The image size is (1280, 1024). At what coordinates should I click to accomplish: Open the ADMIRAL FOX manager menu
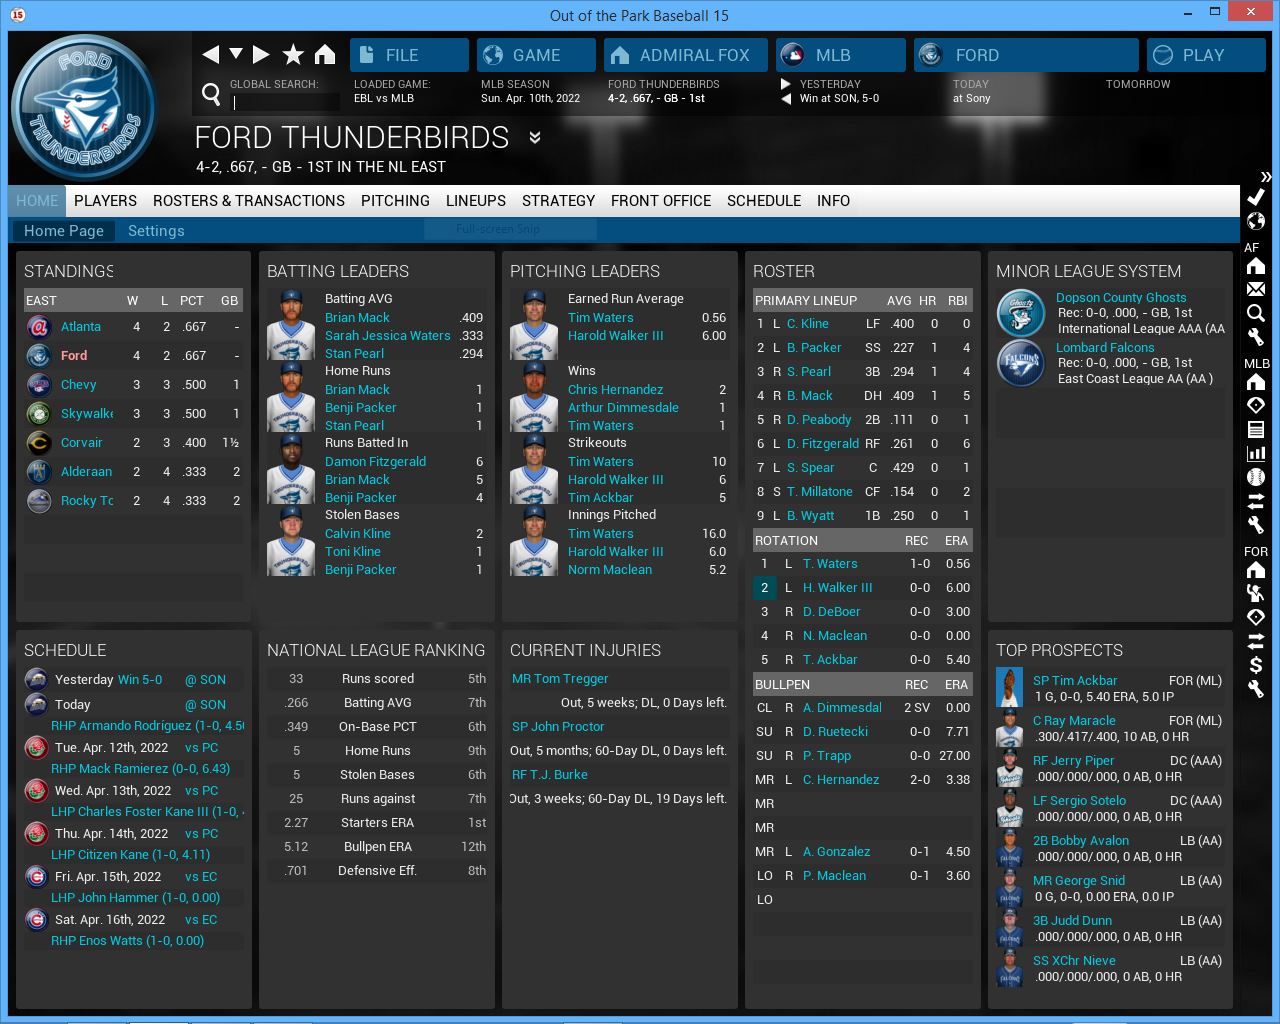pos(686,55)
